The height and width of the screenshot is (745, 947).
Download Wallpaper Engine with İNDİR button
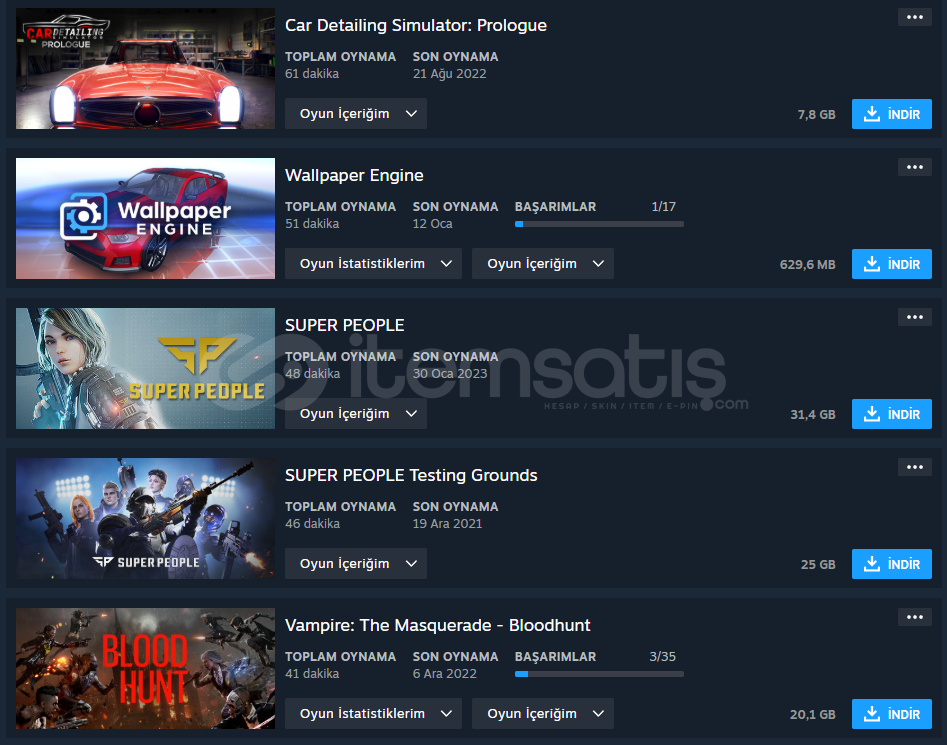pos(891,264)
